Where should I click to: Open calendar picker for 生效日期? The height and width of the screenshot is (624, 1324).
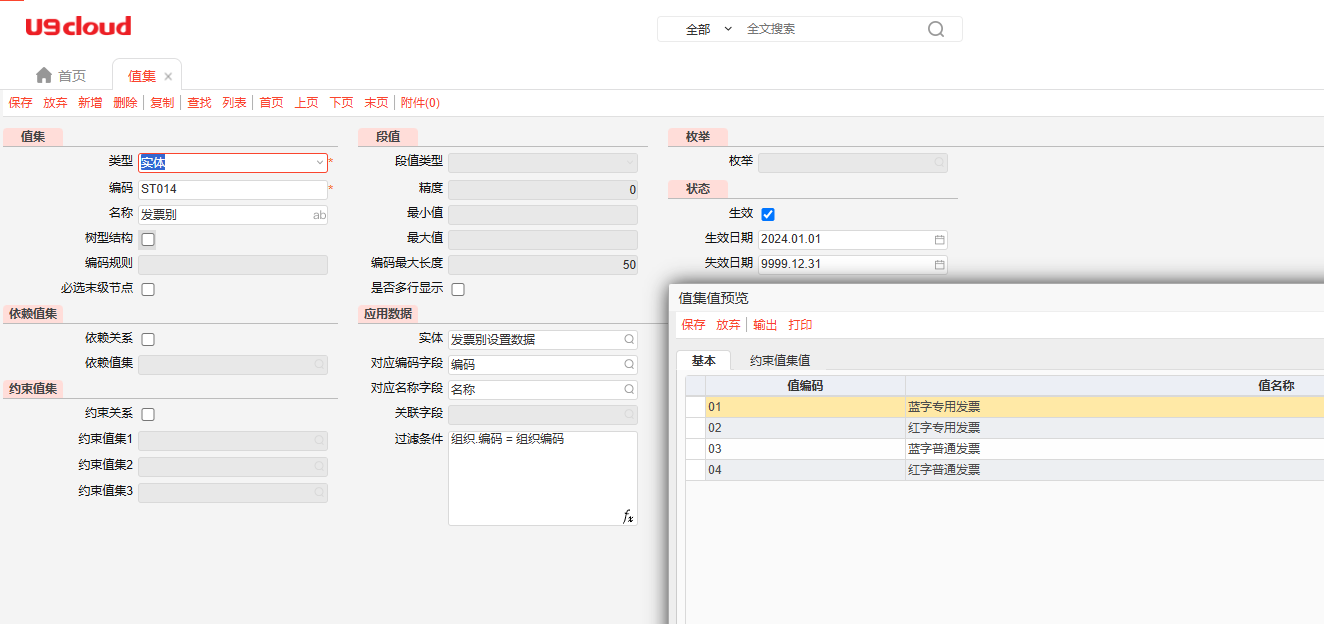pos(939,240)
